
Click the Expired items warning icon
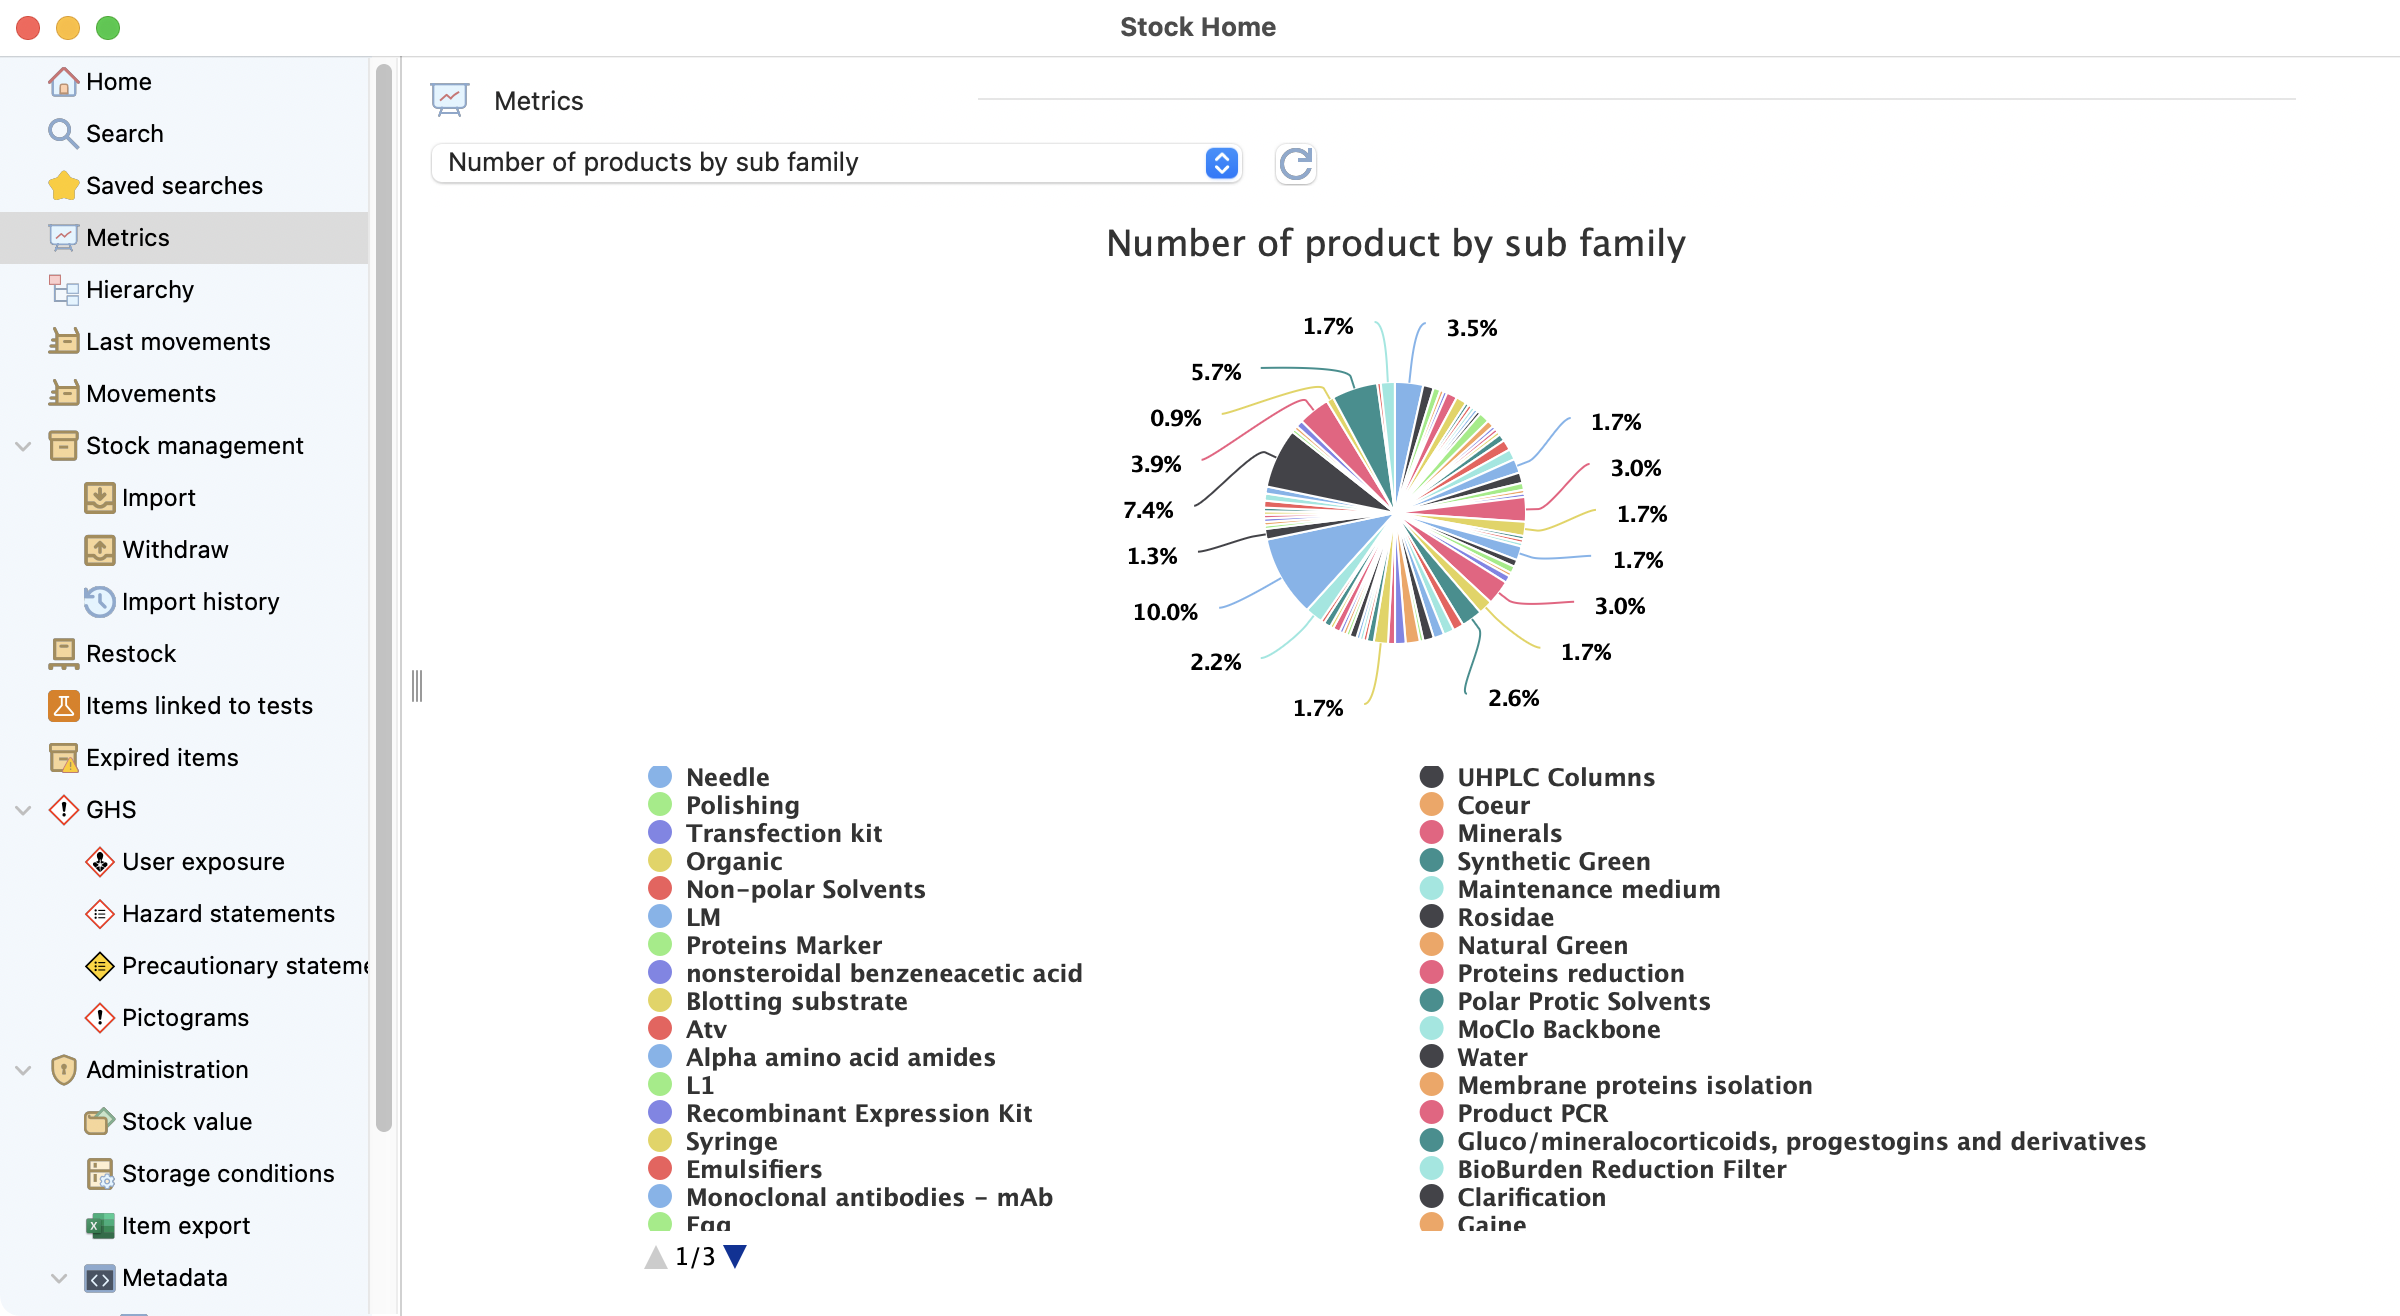[x=63, y=758]
